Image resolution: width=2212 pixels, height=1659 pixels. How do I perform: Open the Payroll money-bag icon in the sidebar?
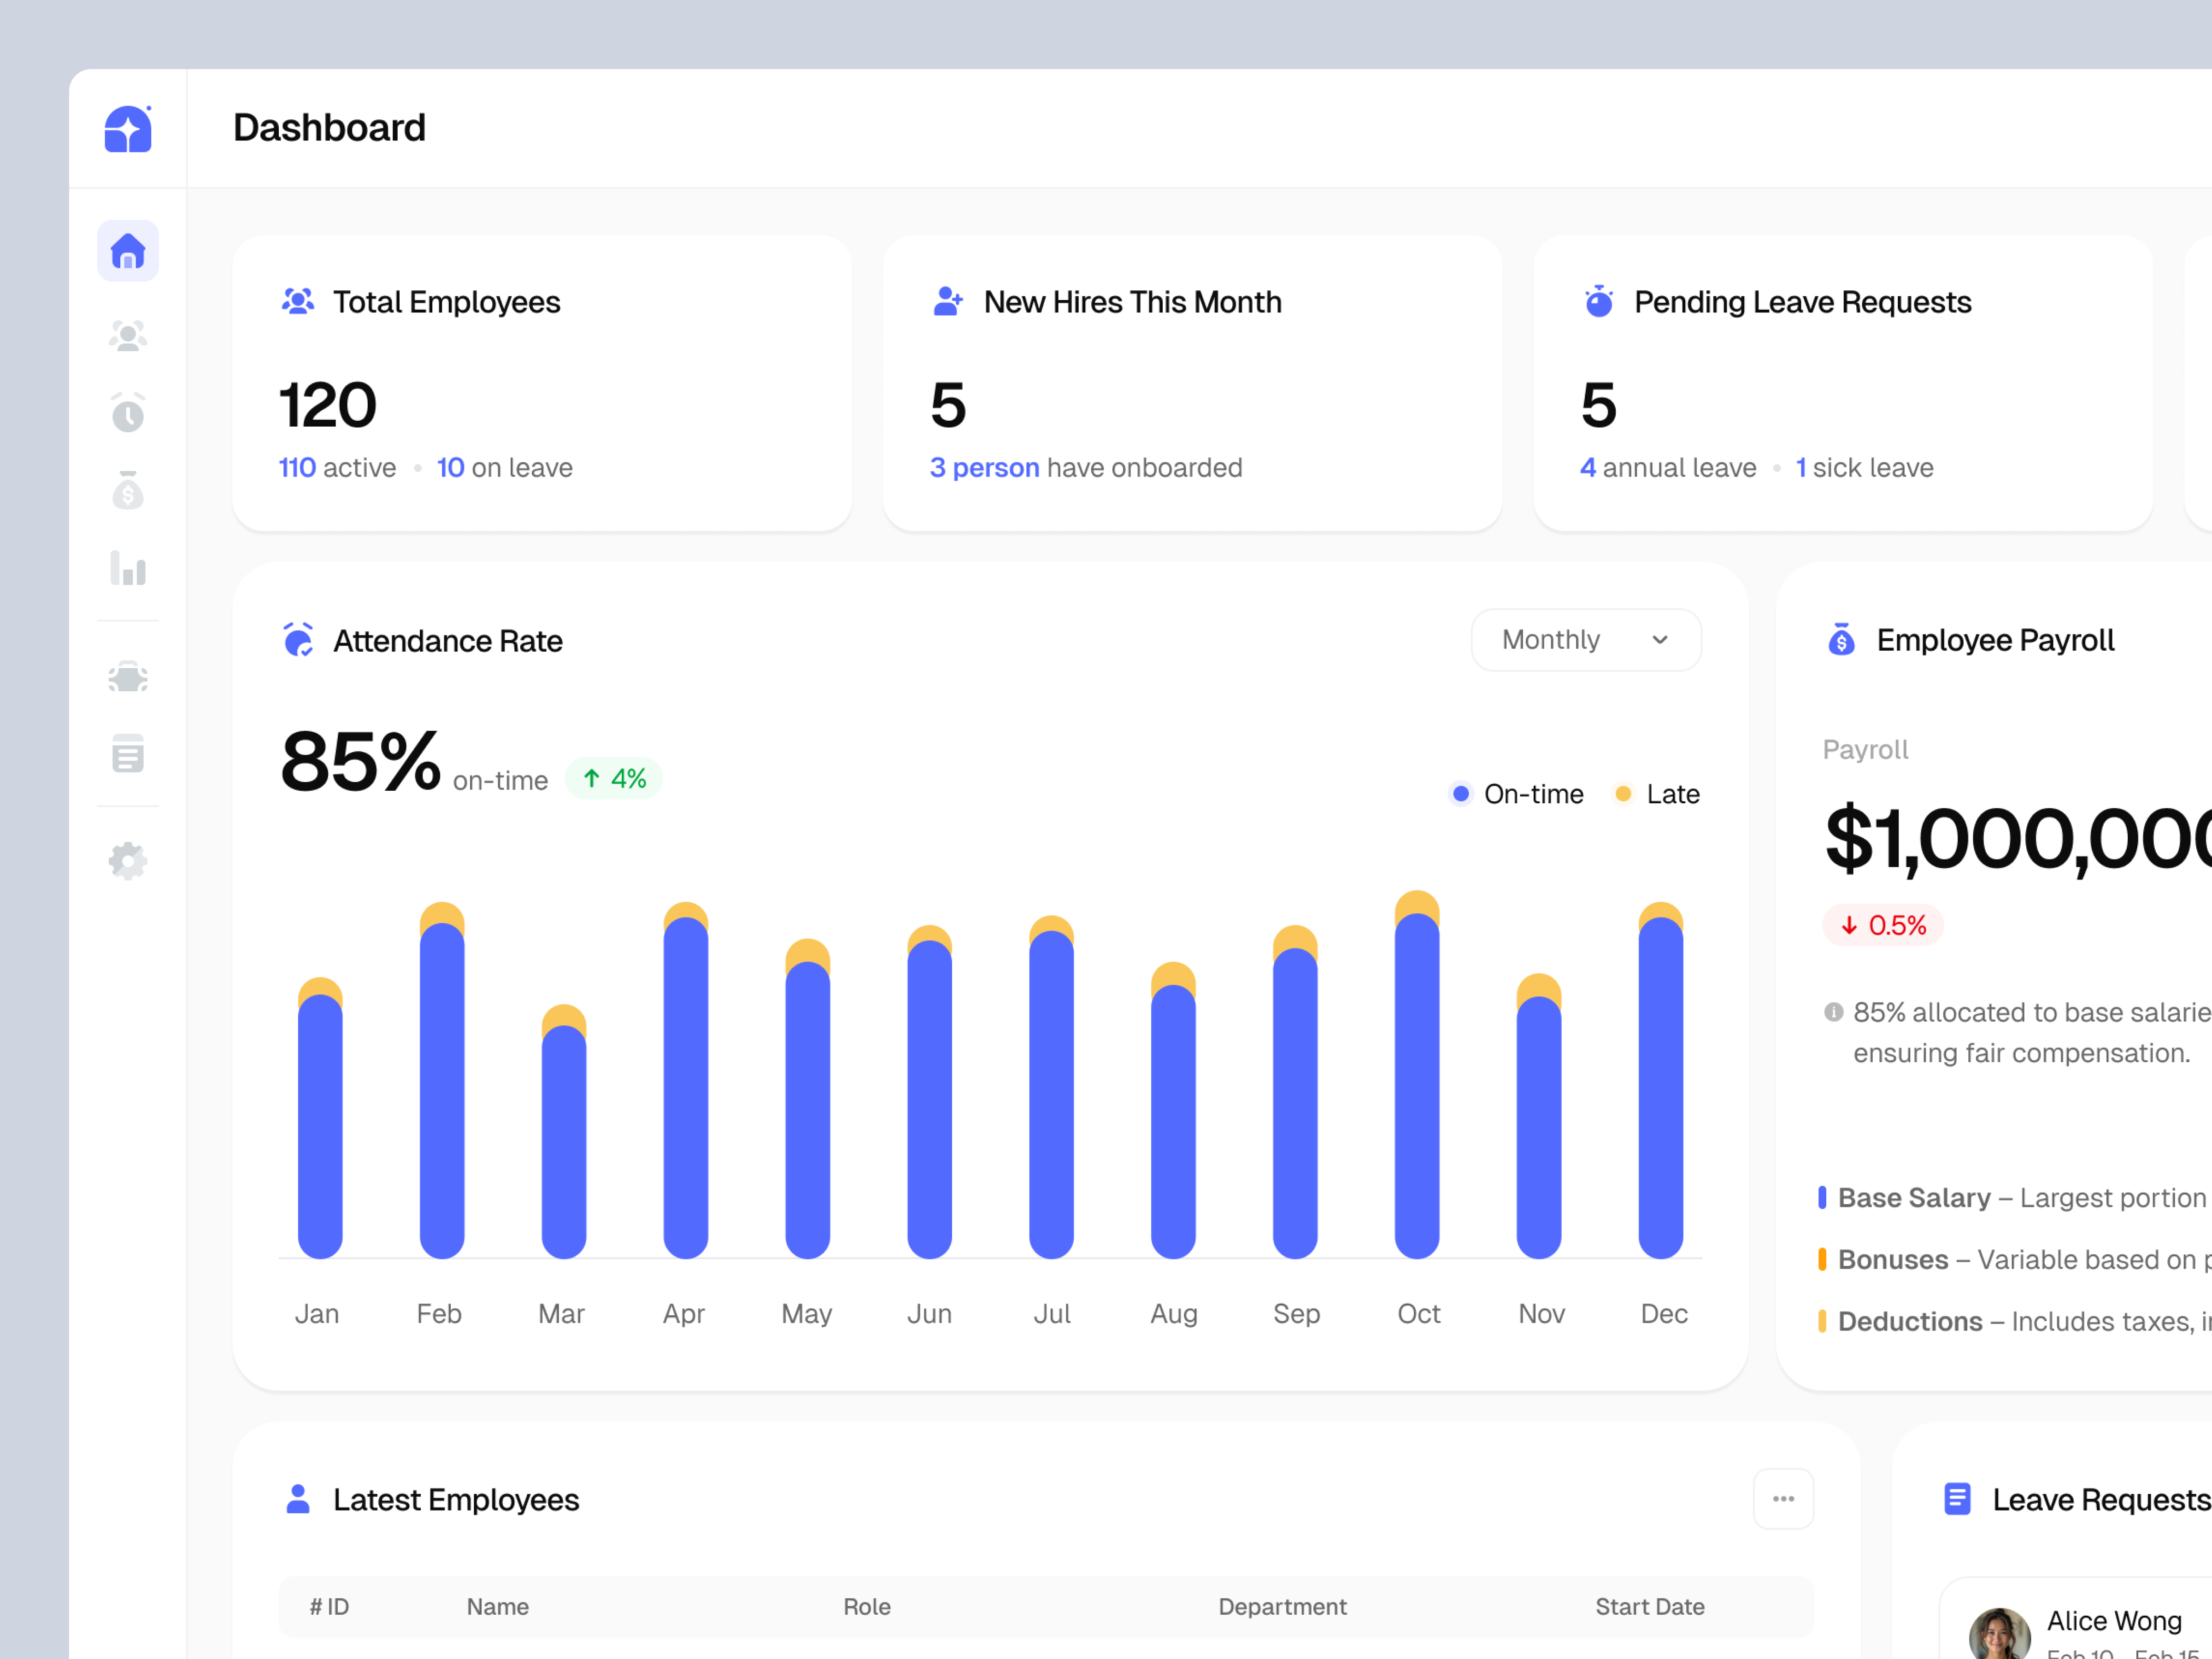(x=128, y=491)
